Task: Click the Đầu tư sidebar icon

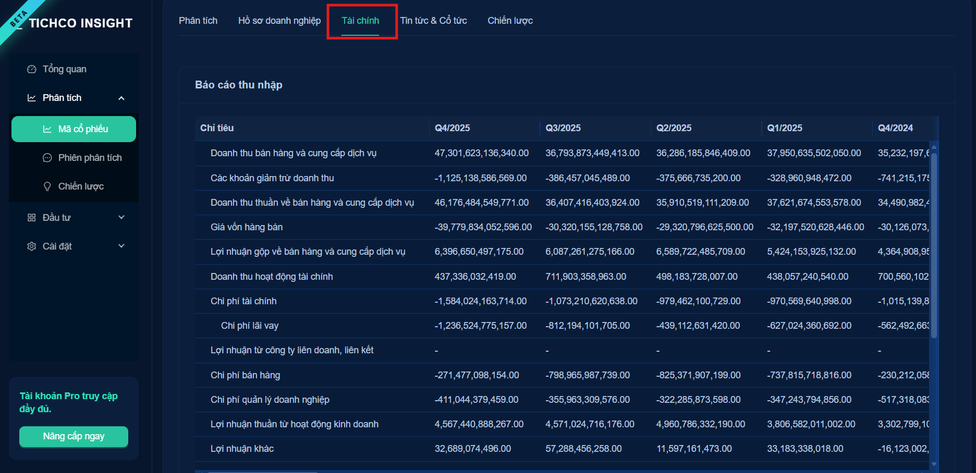Action: tap(32, 217)
